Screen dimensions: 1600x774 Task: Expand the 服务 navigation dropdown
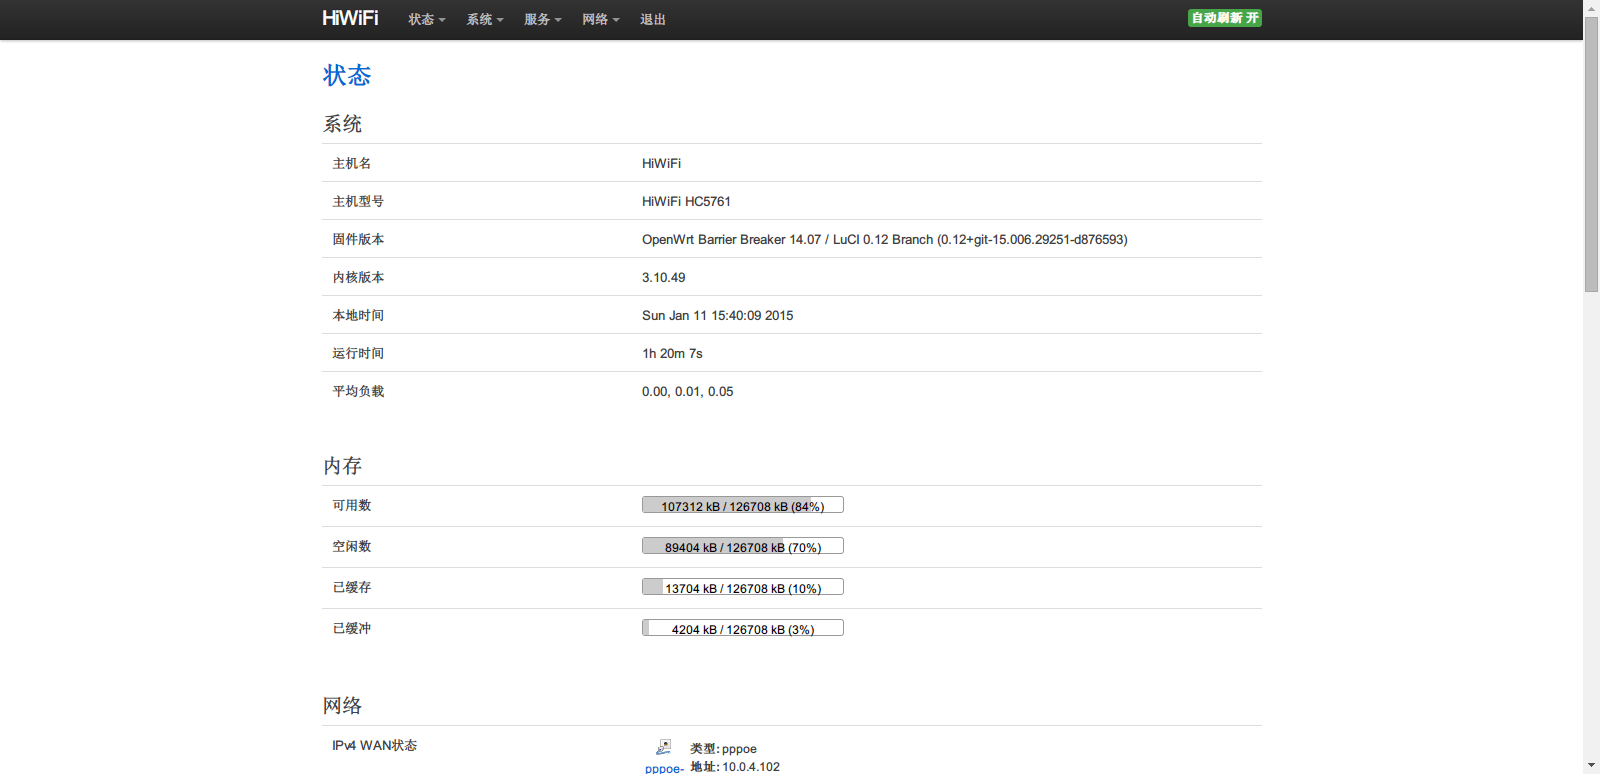[542, 20]
